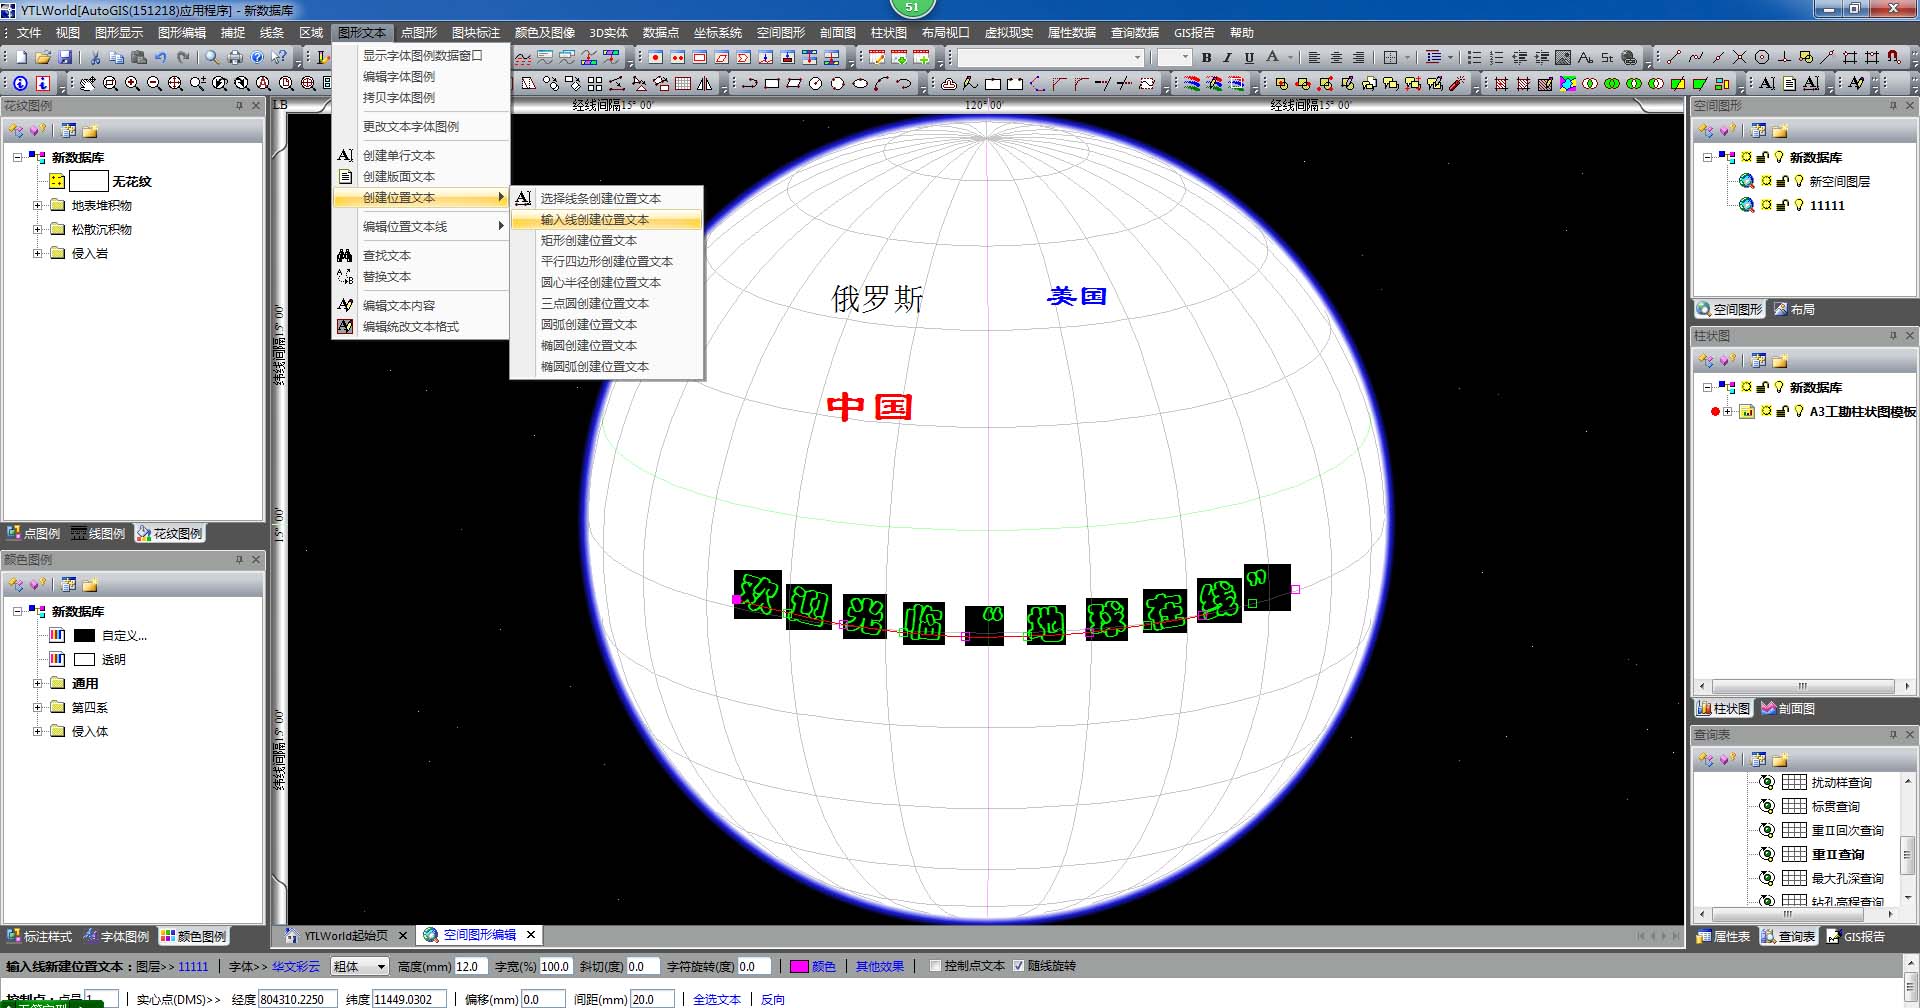Click the bulleted list icon

click(x=1474, y=58)
